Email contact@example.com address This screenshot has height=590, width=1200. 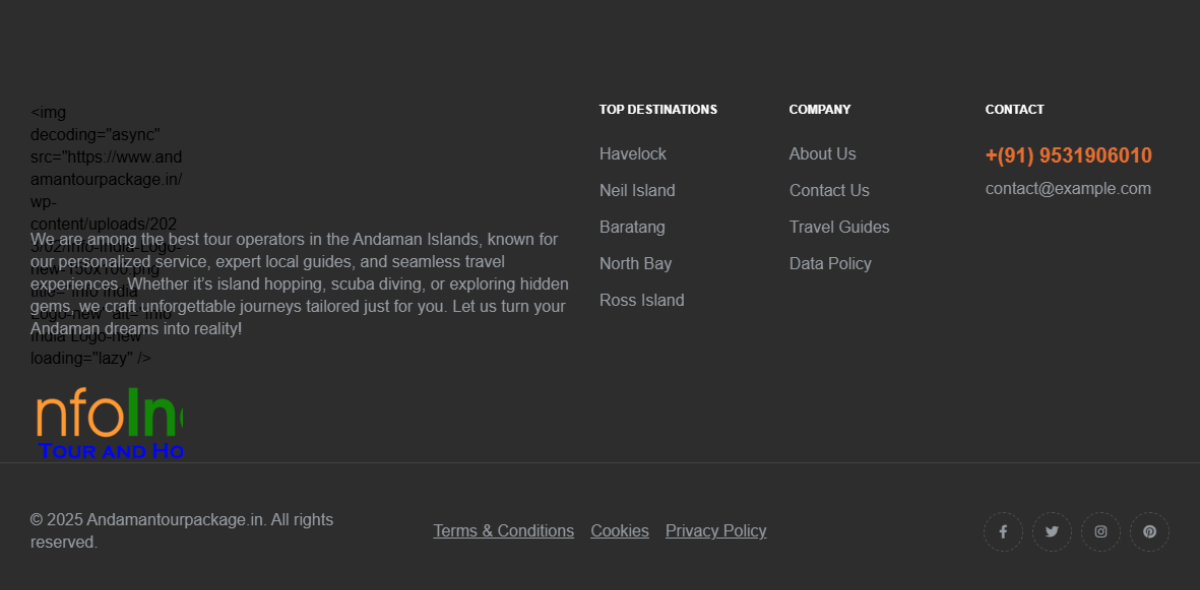point(1068,189)
